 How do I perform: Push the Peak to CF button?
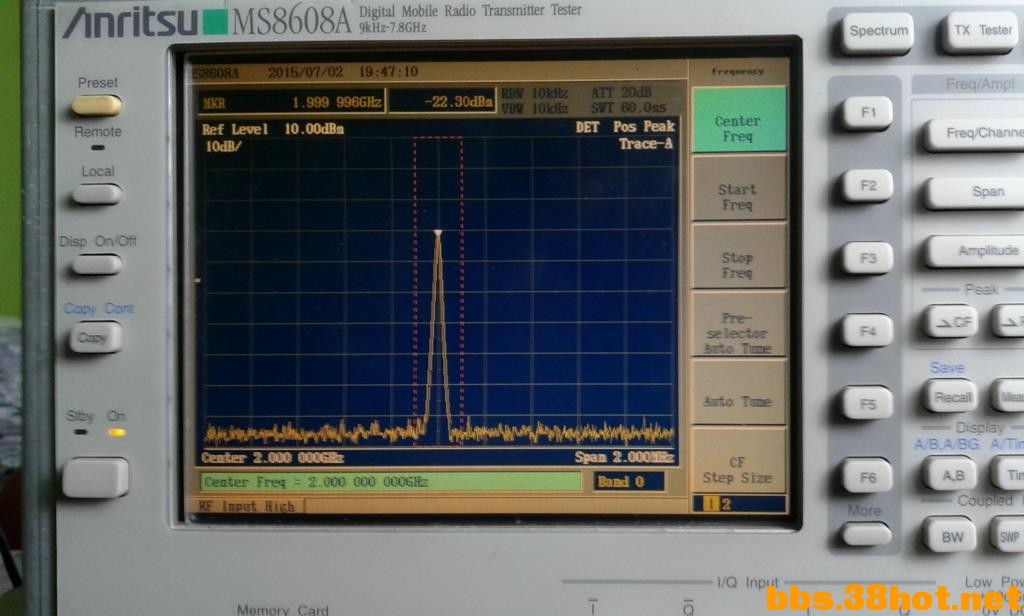pos(951,321)
